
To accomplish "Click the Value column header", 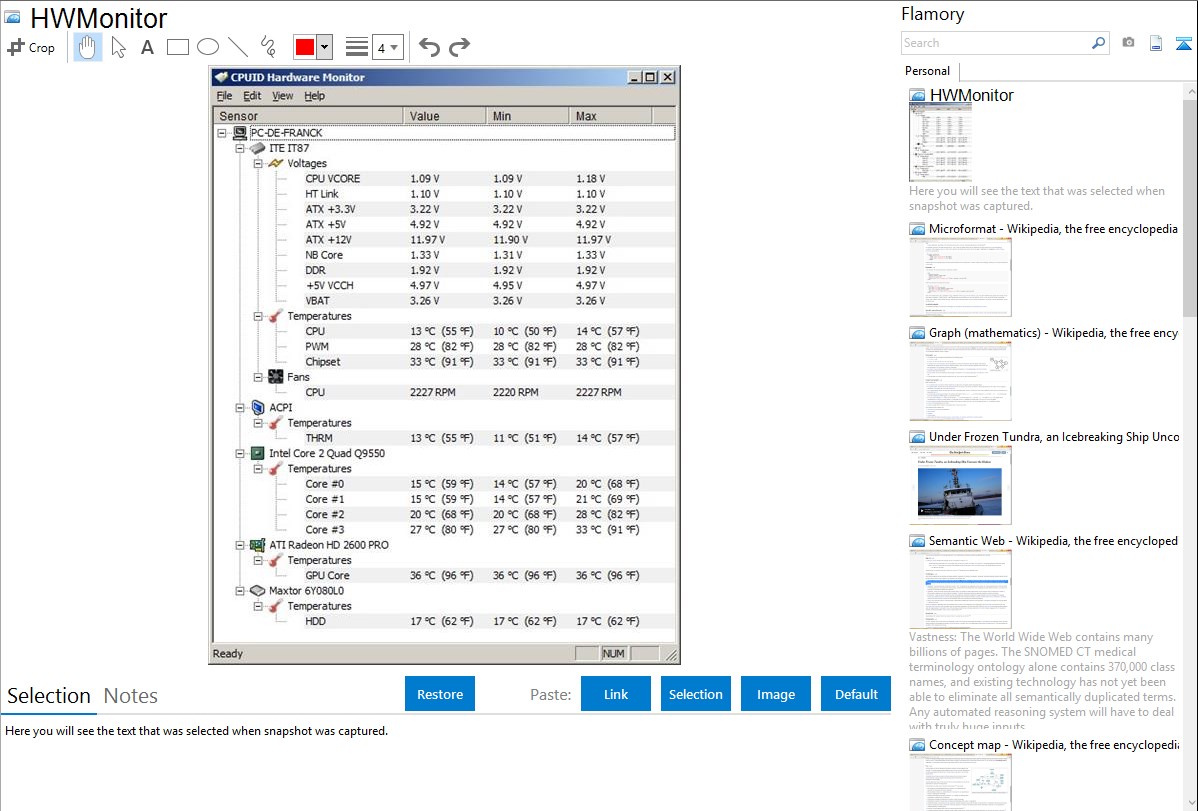I will (445, 116).
